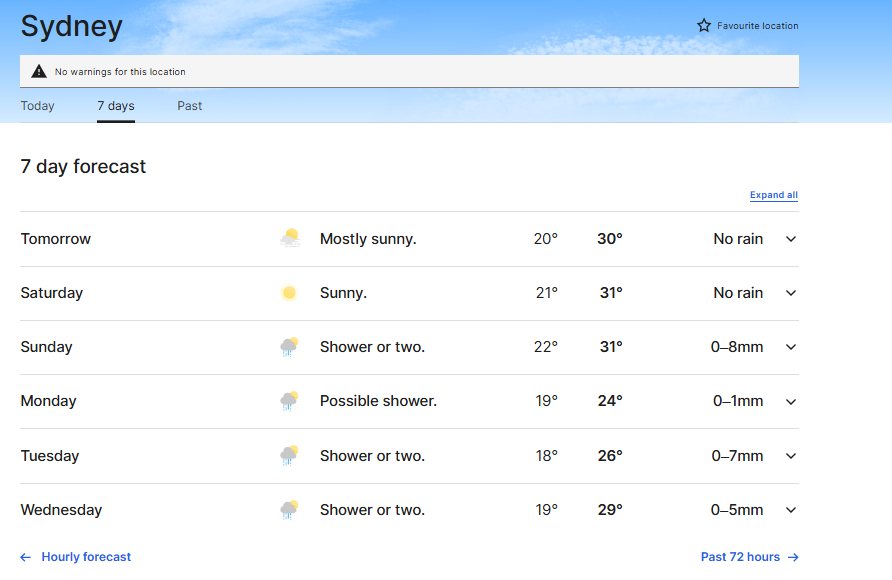
Task: Click Tomorrow's mostly sunny weather icon
Action: pos(289,239)
